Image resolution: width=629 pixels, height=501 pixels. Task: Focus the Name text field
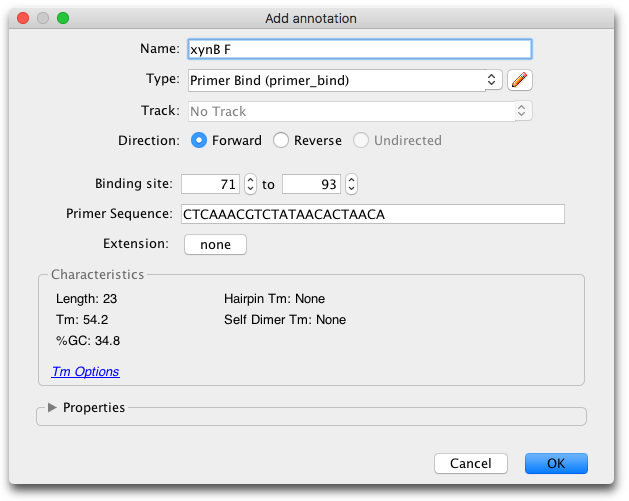(x=360, y=49)
